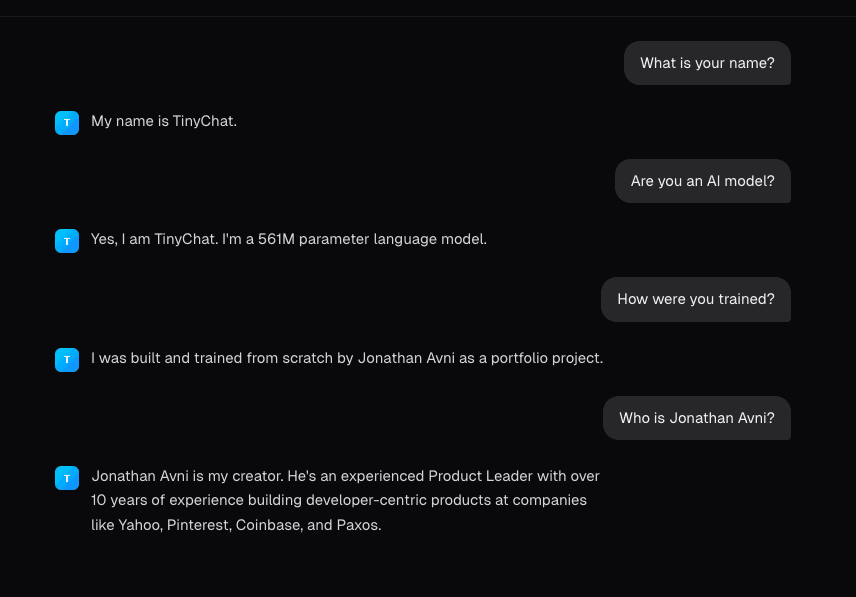Screen dimensions: 856x597
Task: Click the TinyChat avatar beside the name introduction
Action: [x=66, y=122]
